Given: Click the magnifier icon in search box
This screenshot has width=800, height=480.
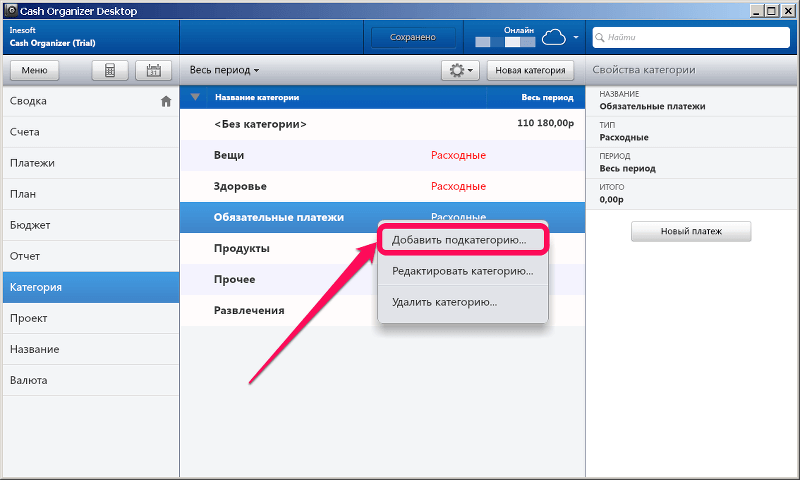Looking at the screenshot, I should [600, 37].
